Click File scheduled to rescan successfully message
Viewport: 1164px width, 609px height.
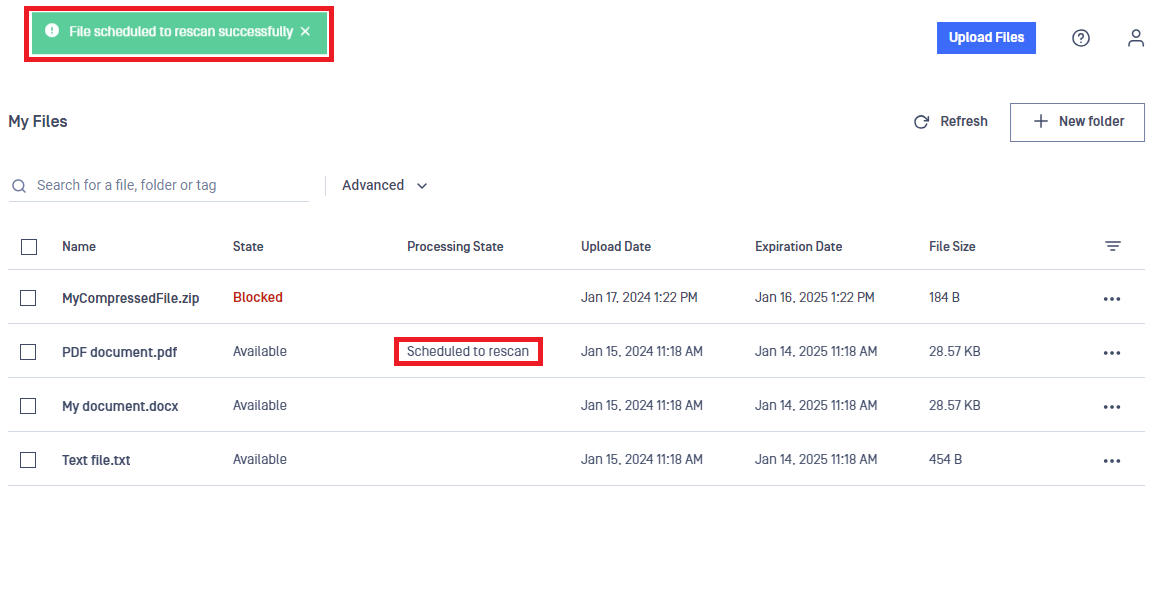pyautogui.click(x=181, y=31)
